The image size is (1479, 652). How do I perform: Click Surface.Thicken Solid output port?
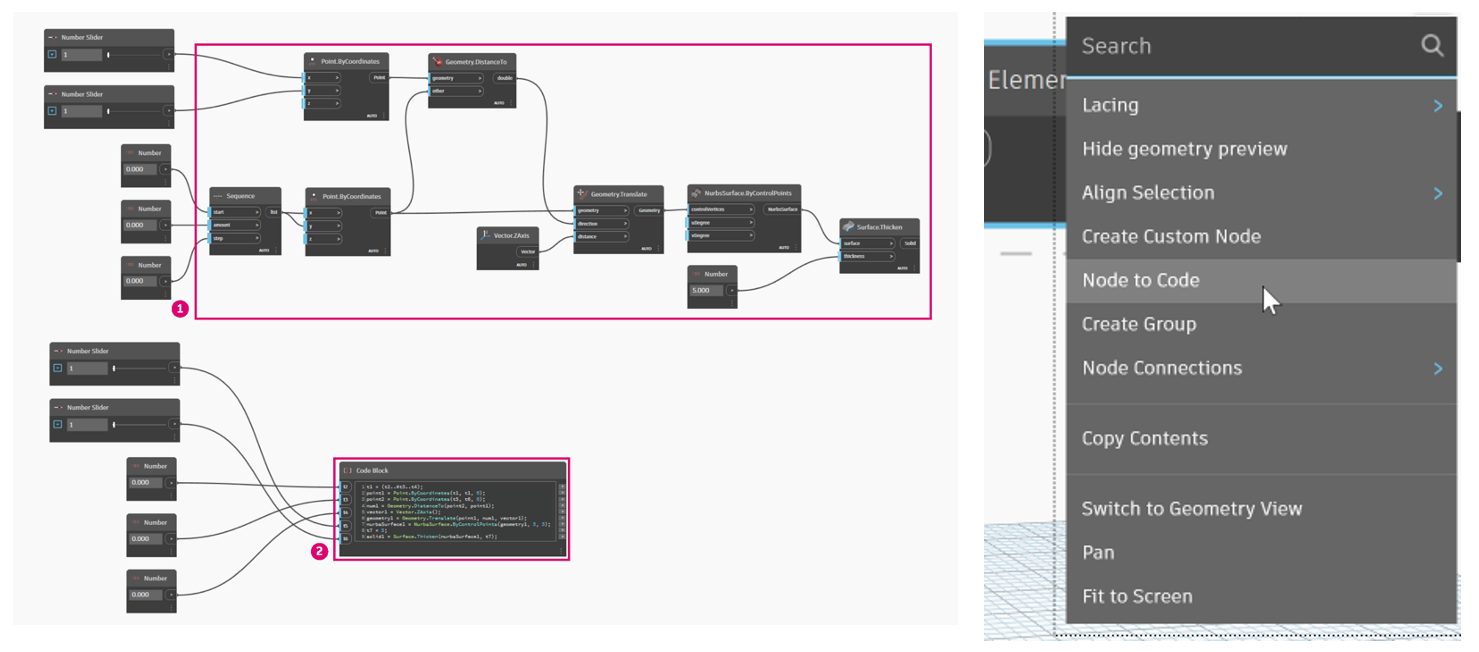coord(909,243)
